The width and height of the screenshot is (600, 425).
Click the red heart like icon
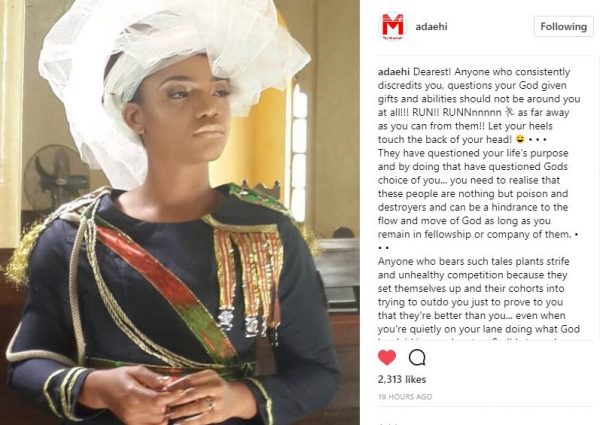tap(387, 357)
